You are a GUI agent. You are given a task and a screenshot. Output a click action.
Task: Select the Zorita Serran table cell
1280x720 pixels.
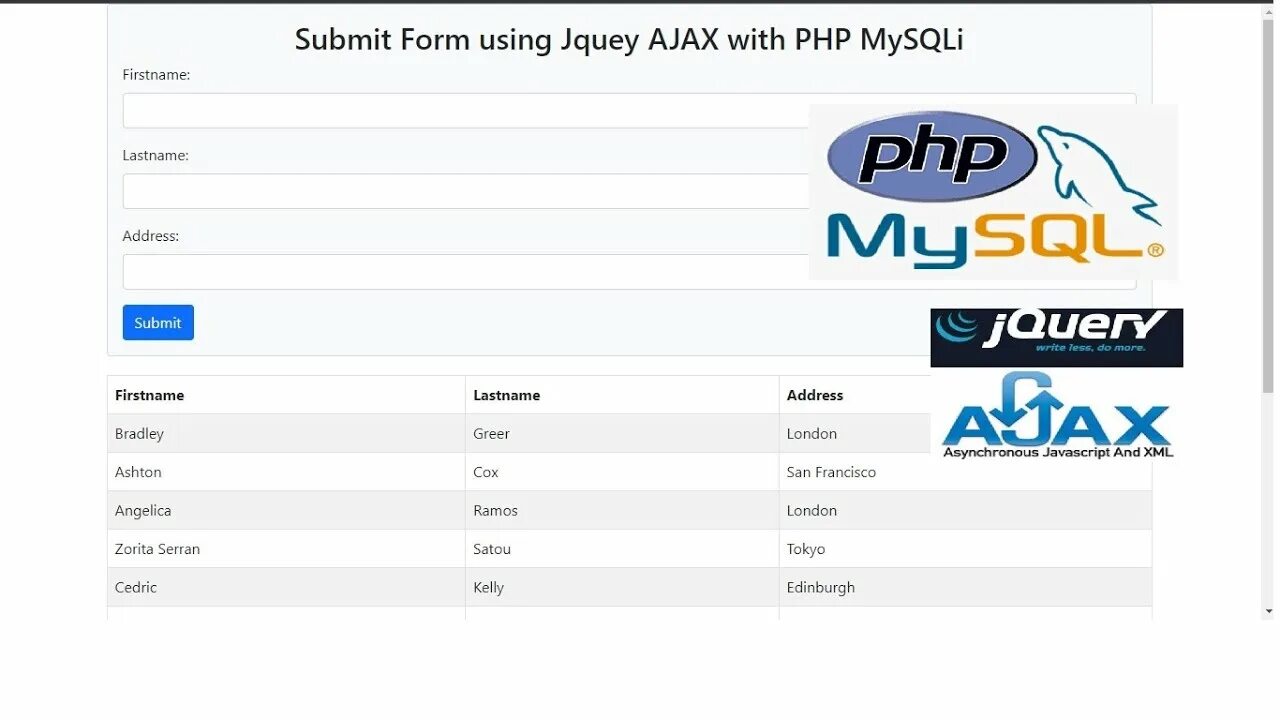tap(286, 549)
